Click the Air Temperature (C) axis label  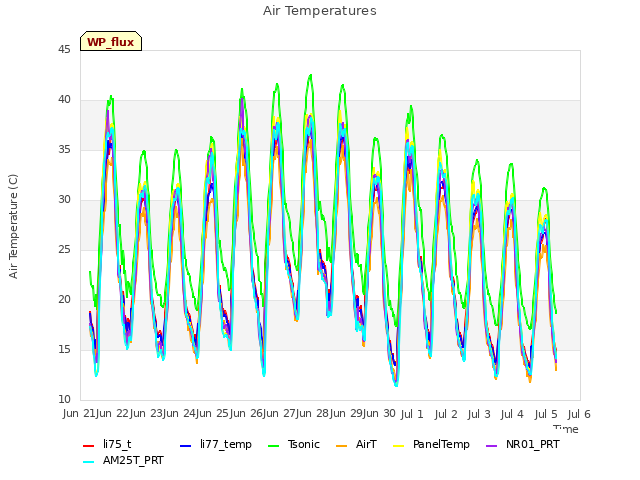13,227
